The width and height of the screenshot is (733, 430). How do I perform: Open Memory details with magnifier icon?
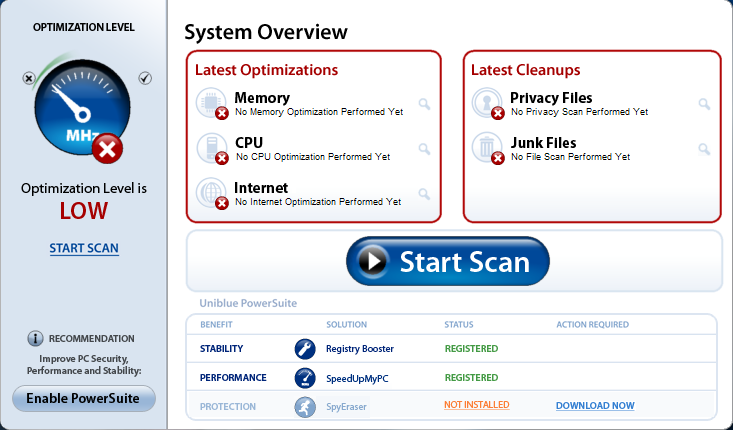(x=424, y=104)
